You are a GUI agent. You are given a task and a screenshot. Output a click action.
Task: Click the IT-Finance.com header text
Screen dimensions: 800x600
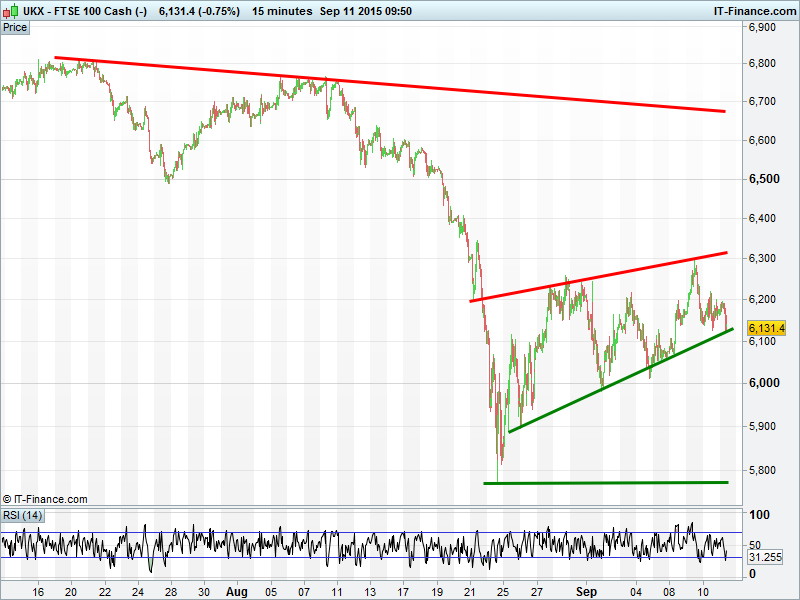[754, 11]
